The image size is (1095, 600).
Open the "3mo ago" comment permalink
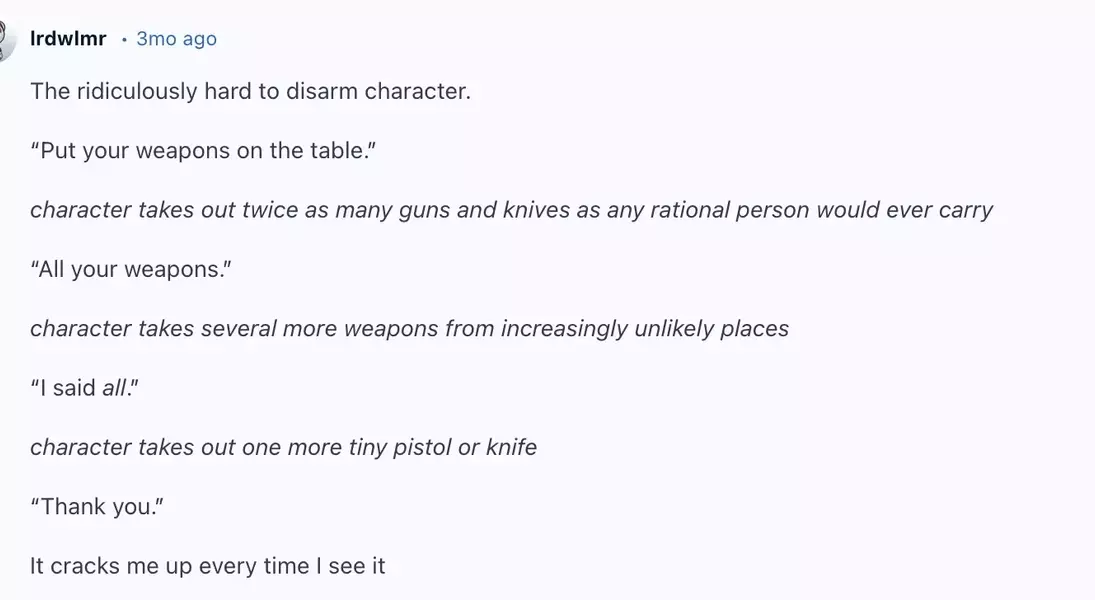click(x=176, y=38)
